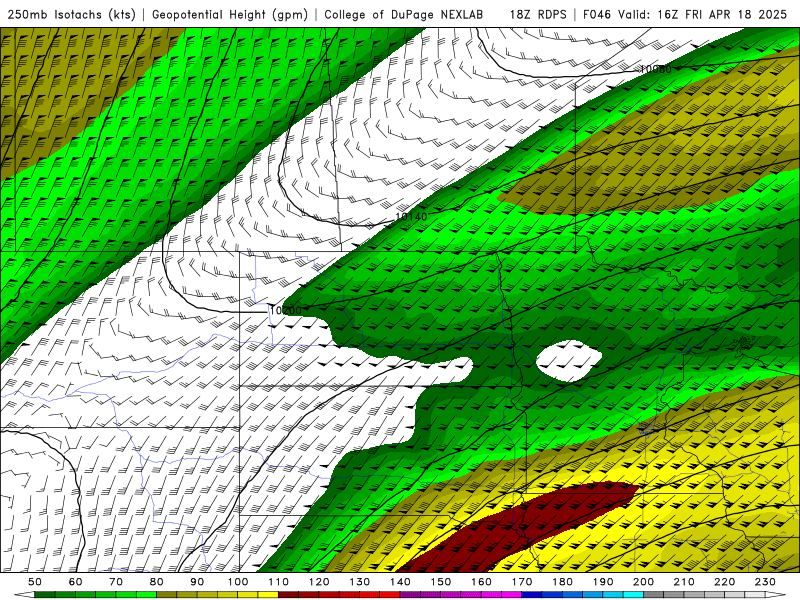Image resolution: width=800 pixels, height=600 pixels.
Task: Click the "College of DuPage NEXLAB" text
Action: pos(404,15)
